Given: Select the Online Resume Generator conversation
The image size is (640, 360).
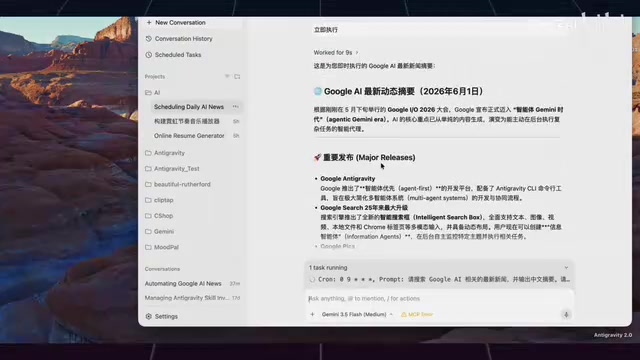Looking at the screenshot, I should [x=189, y=136].
